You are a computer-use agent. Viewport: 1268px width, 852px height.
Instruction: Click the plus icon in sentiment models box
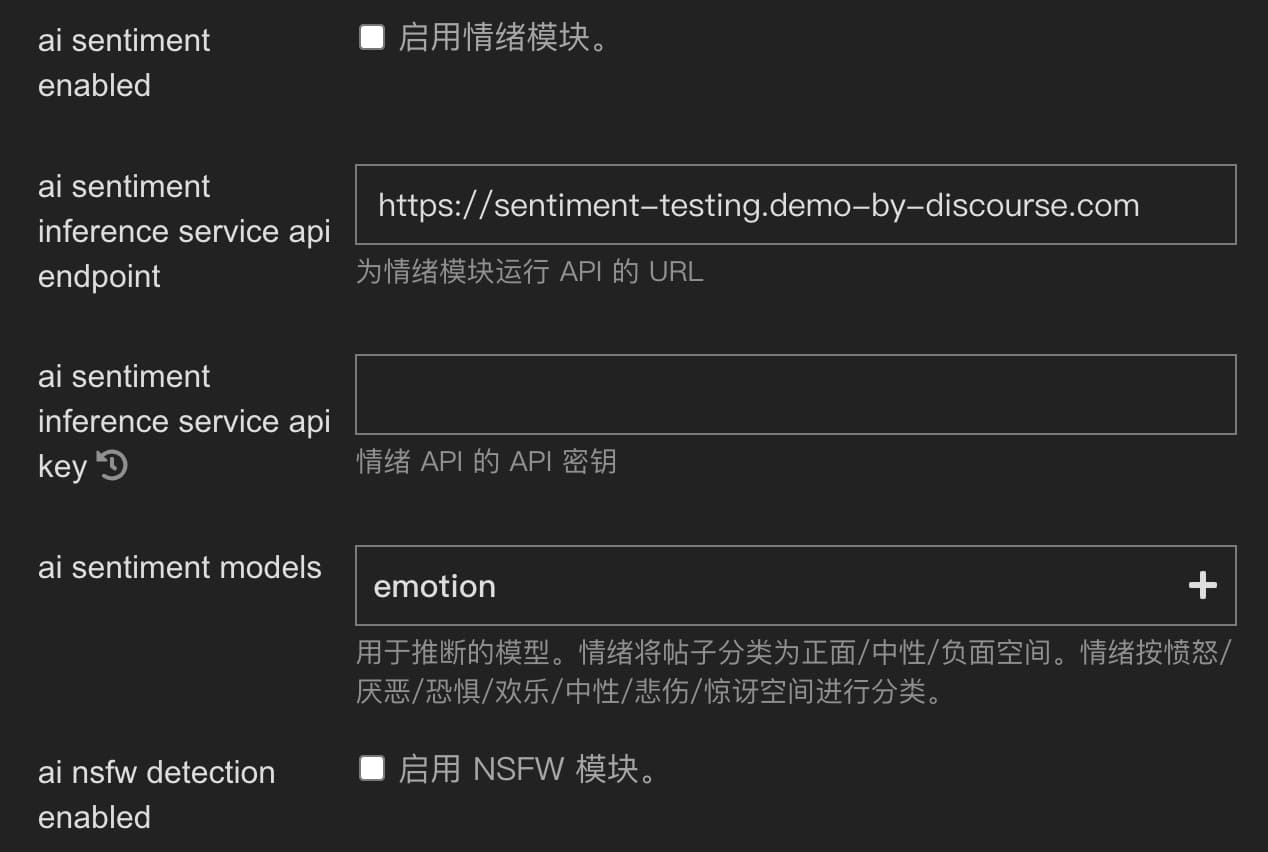click(1202, 585)
